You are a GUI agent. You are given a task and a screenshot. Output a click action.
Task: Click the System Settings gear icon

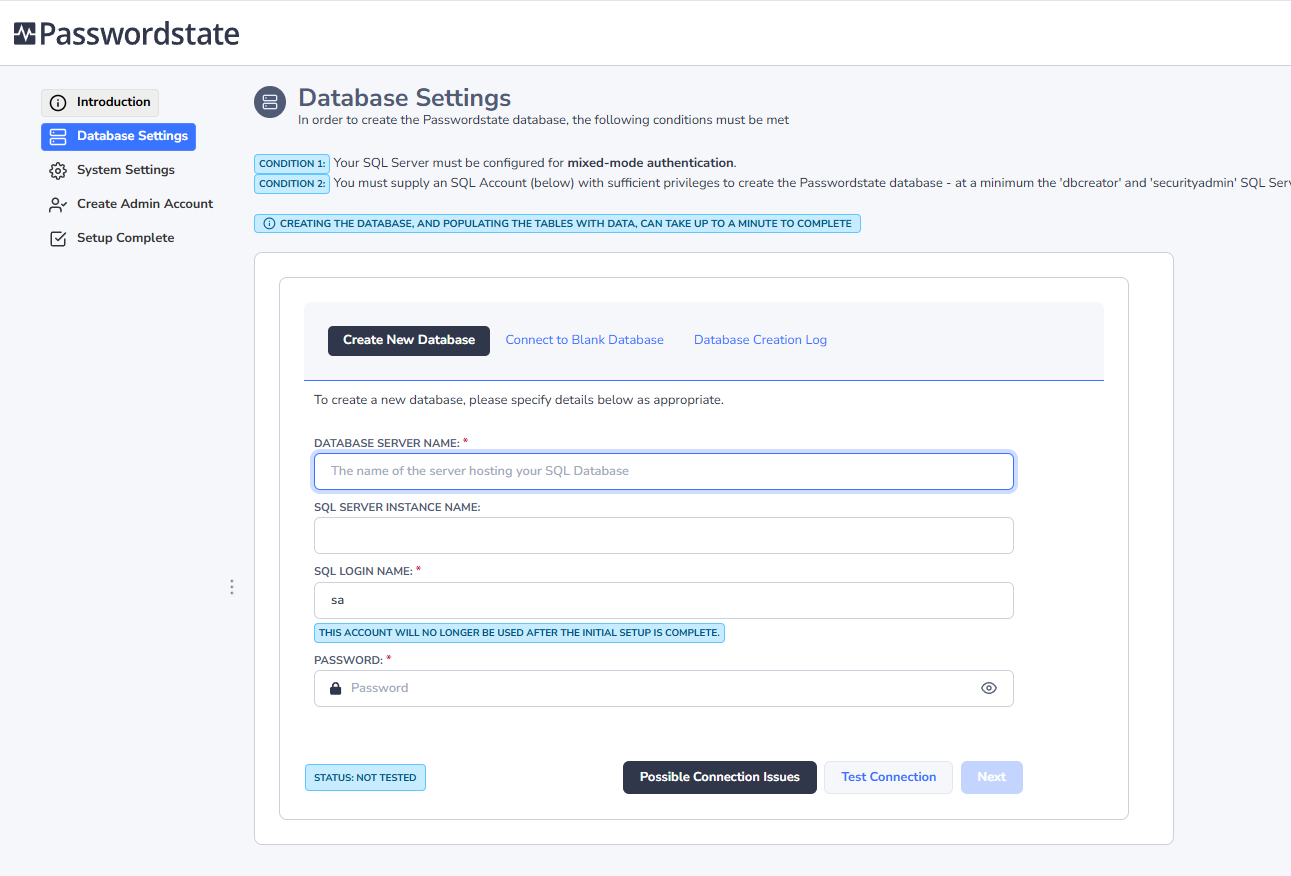point(58,170)
